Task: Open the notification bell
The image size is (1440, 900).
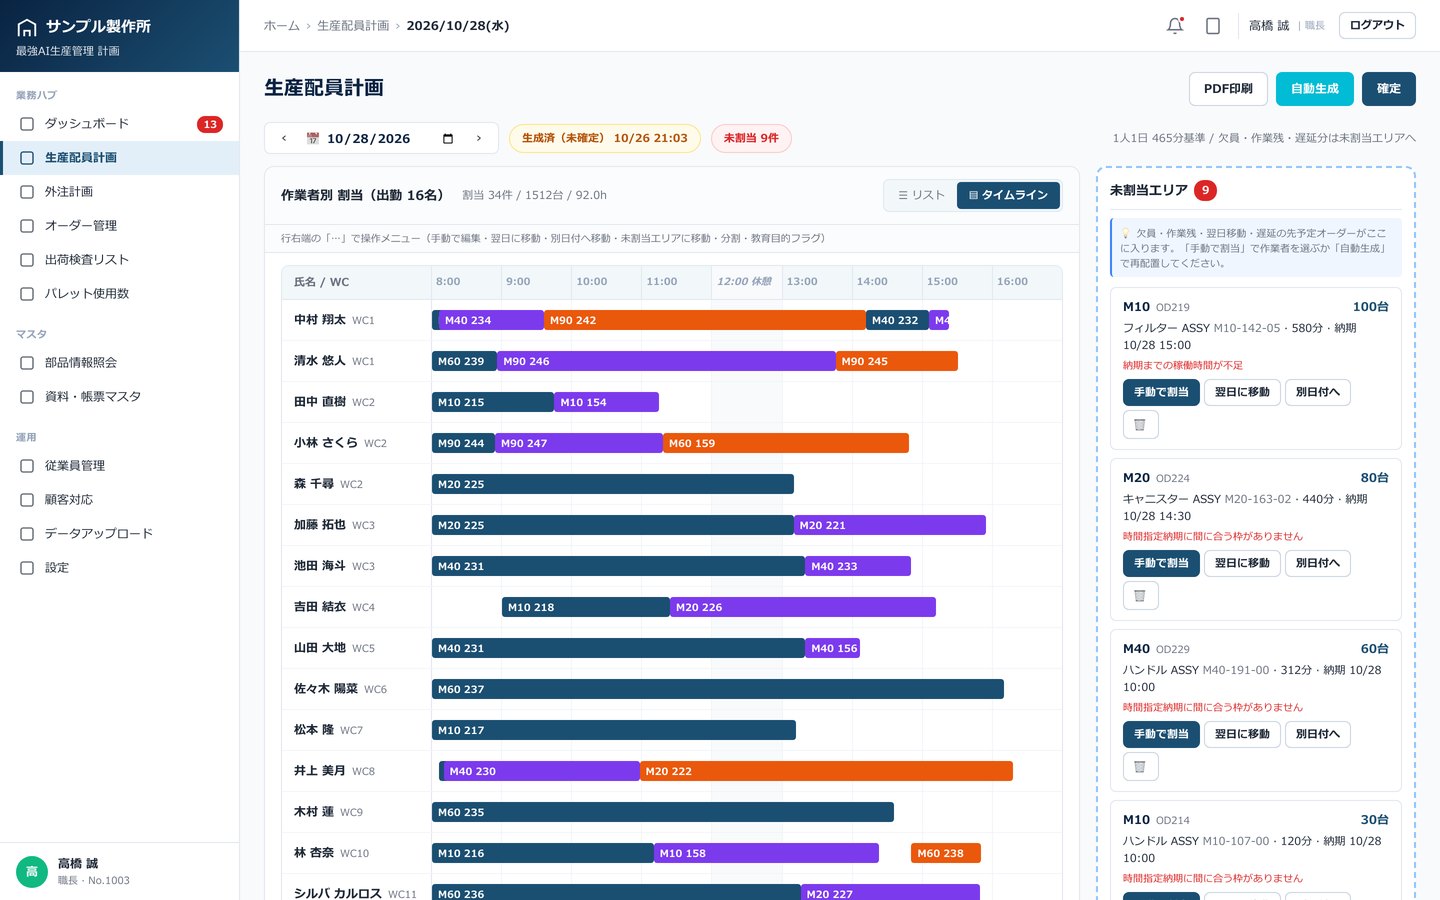Action: coord(1175,26)
